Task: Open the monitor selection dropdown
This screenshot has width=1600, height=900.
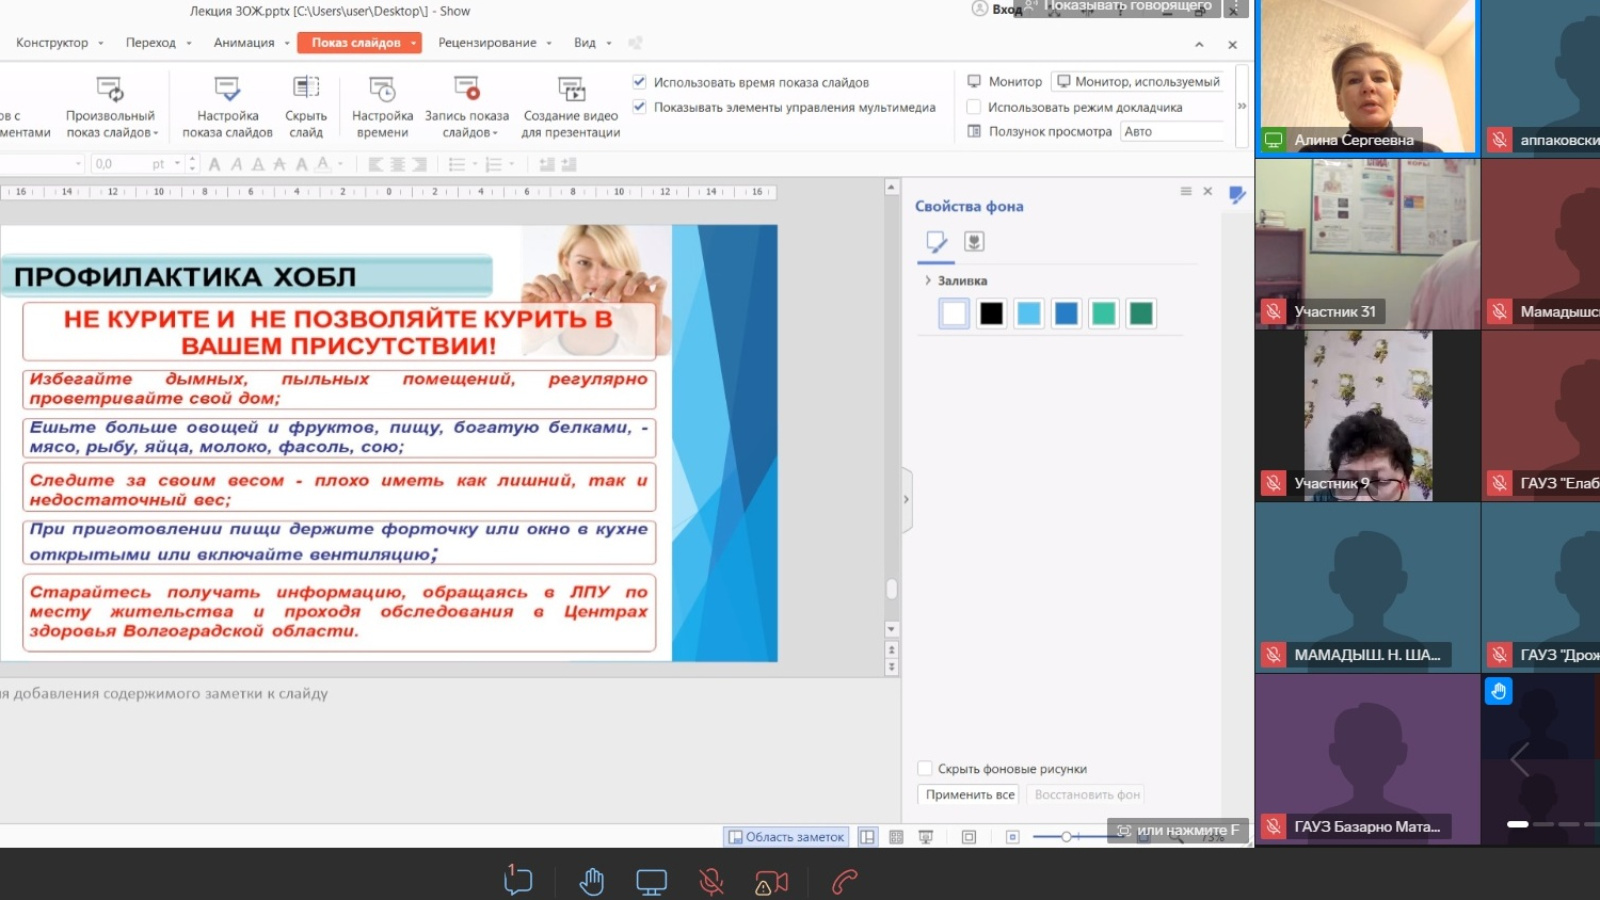Action: (x=1139, y=82)
